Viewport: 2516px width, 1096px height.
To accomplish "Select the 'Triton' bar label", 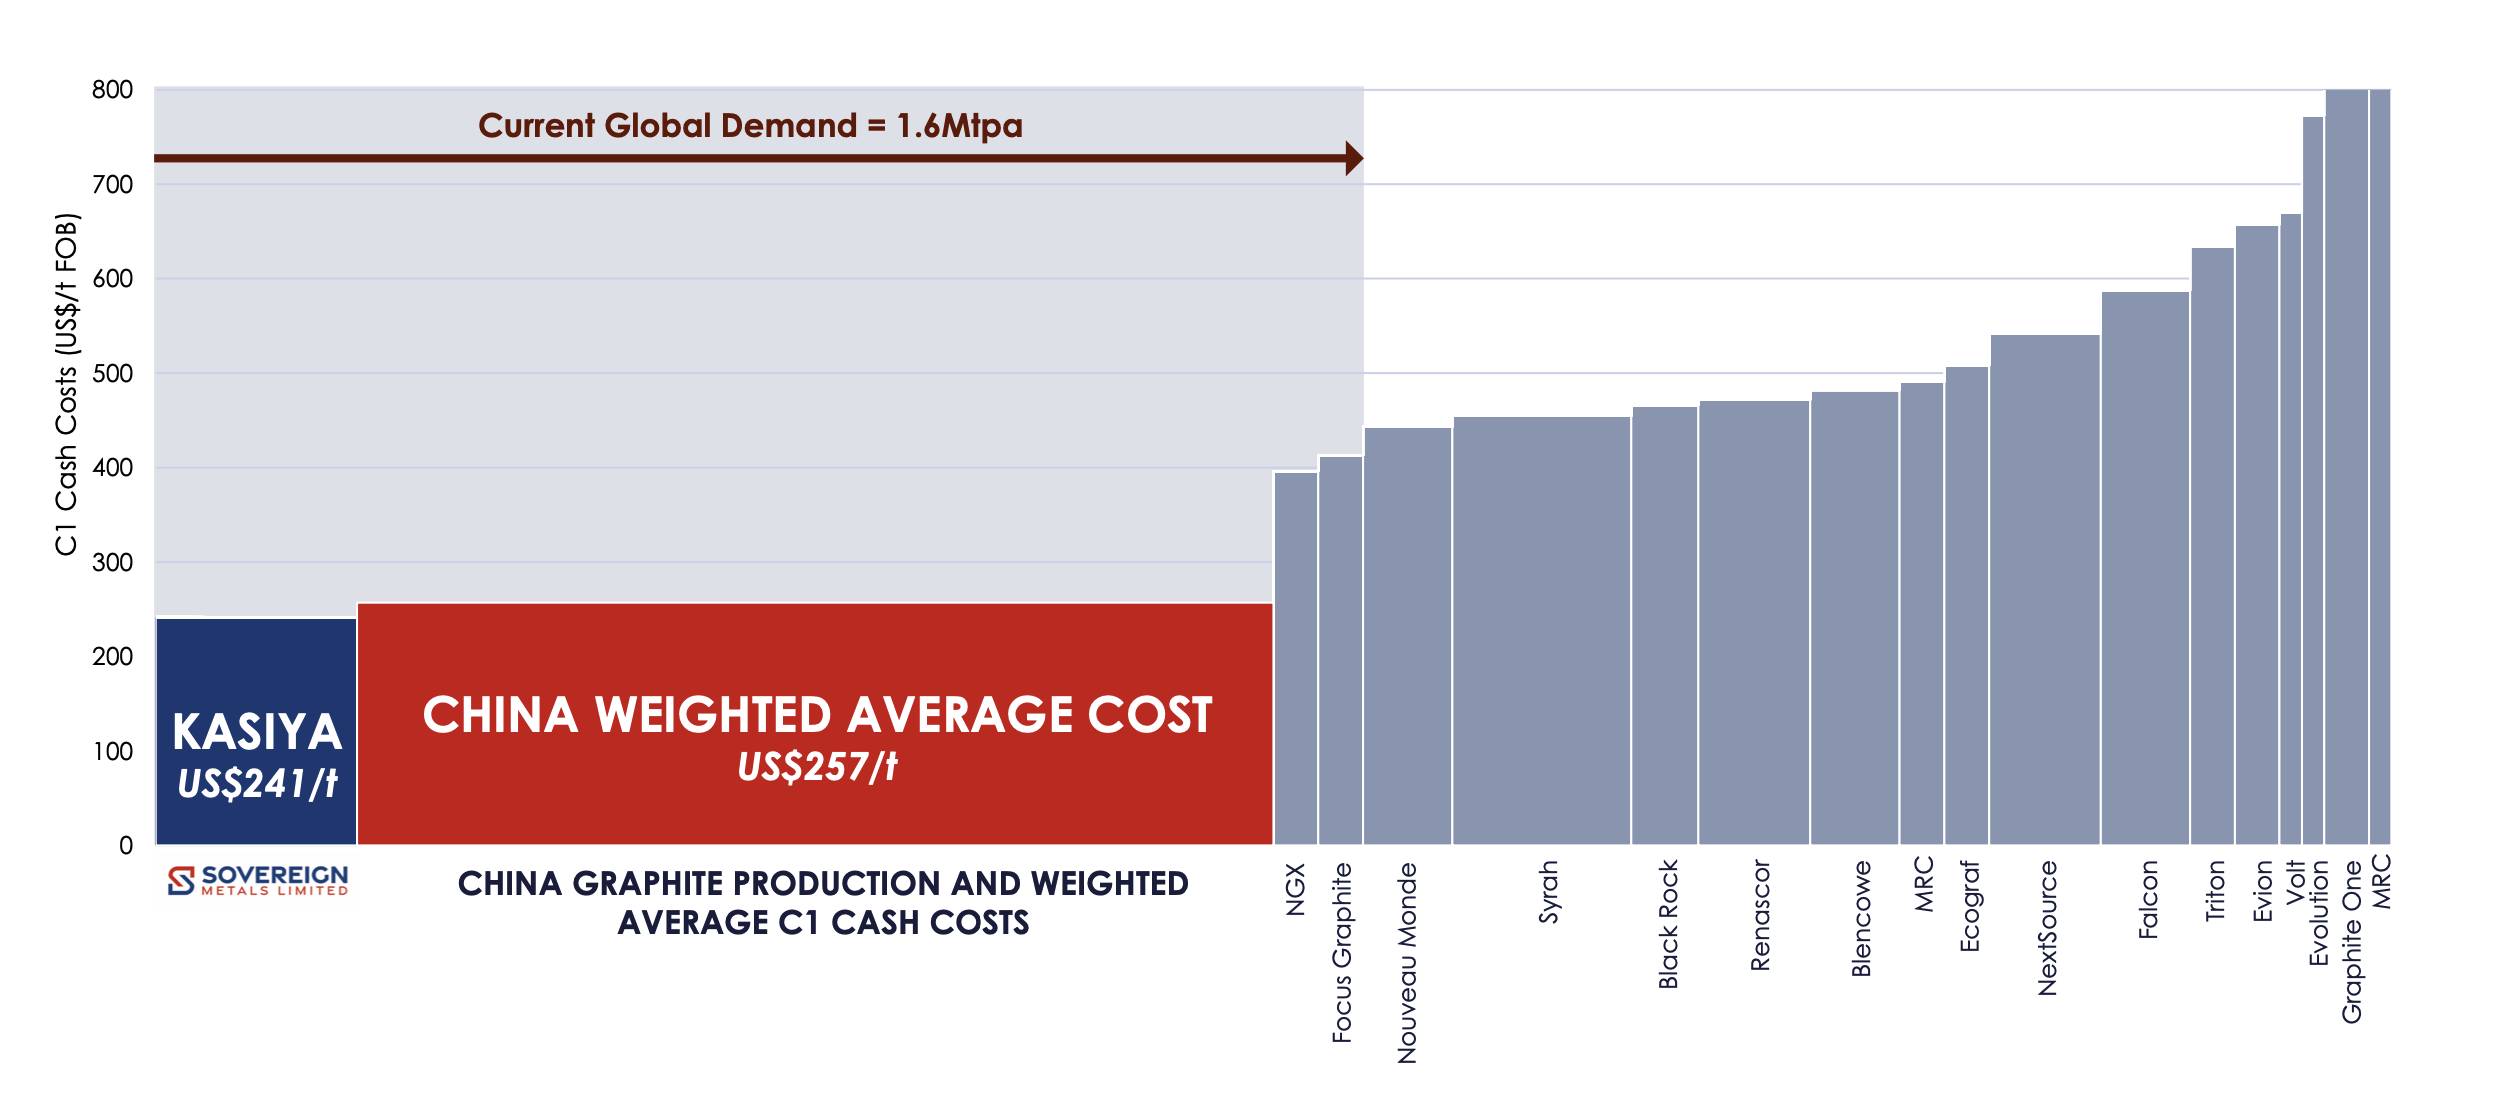I will (2215, 891).
